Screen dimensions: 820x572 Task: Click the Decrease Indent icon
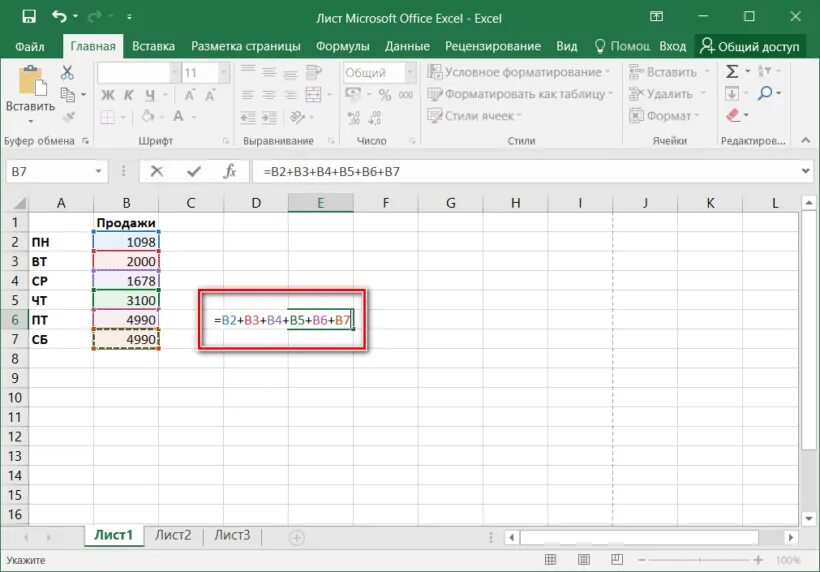pos(247,117)
